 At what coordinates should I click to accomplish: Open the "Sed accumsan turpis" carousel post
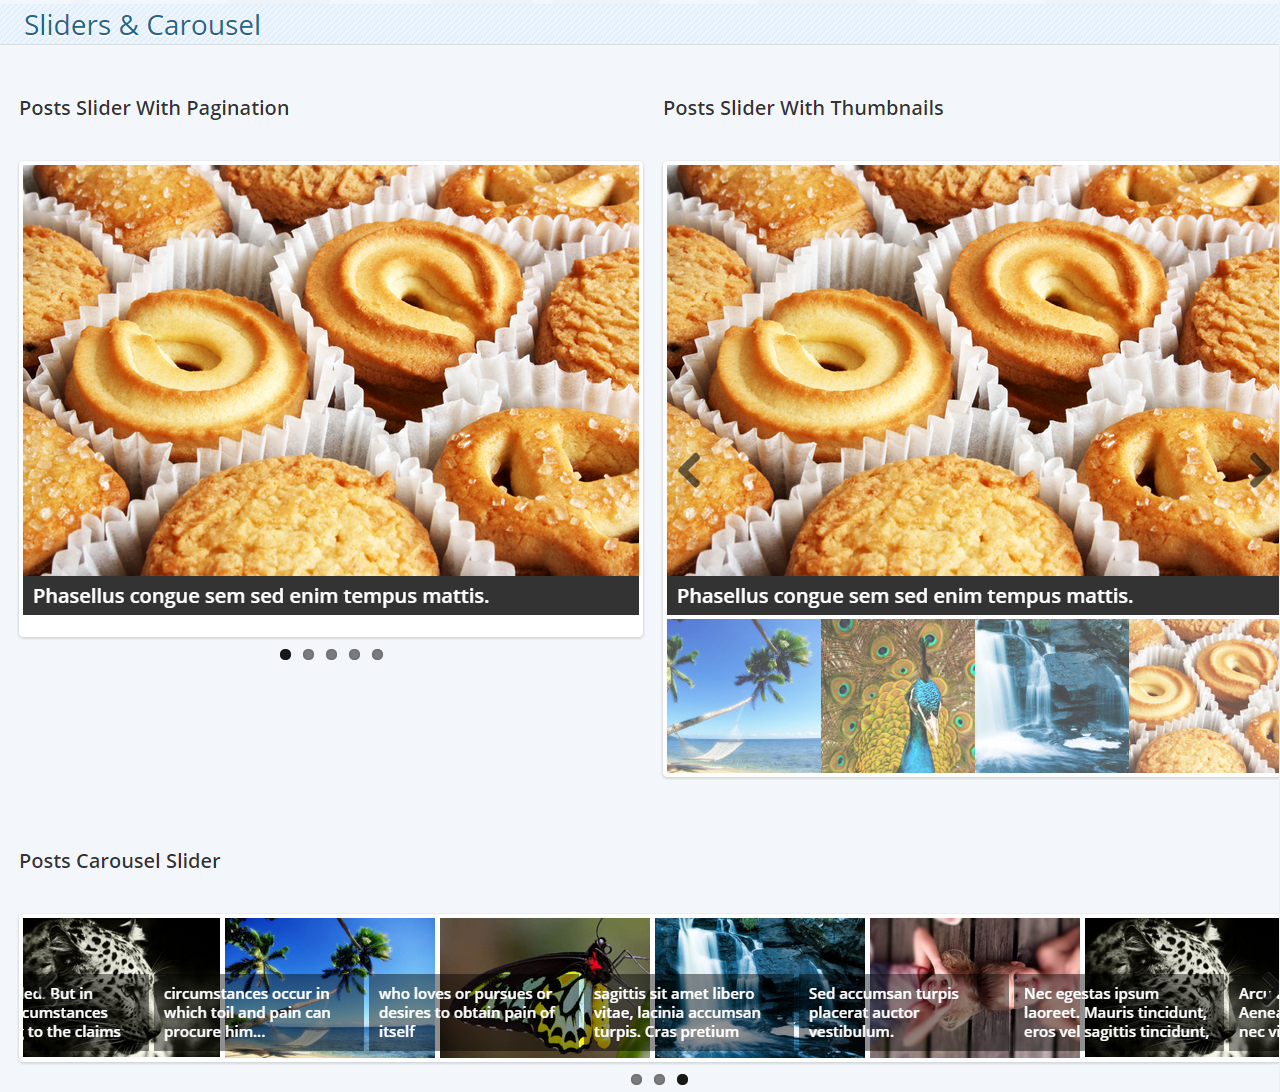pos(974,987)
